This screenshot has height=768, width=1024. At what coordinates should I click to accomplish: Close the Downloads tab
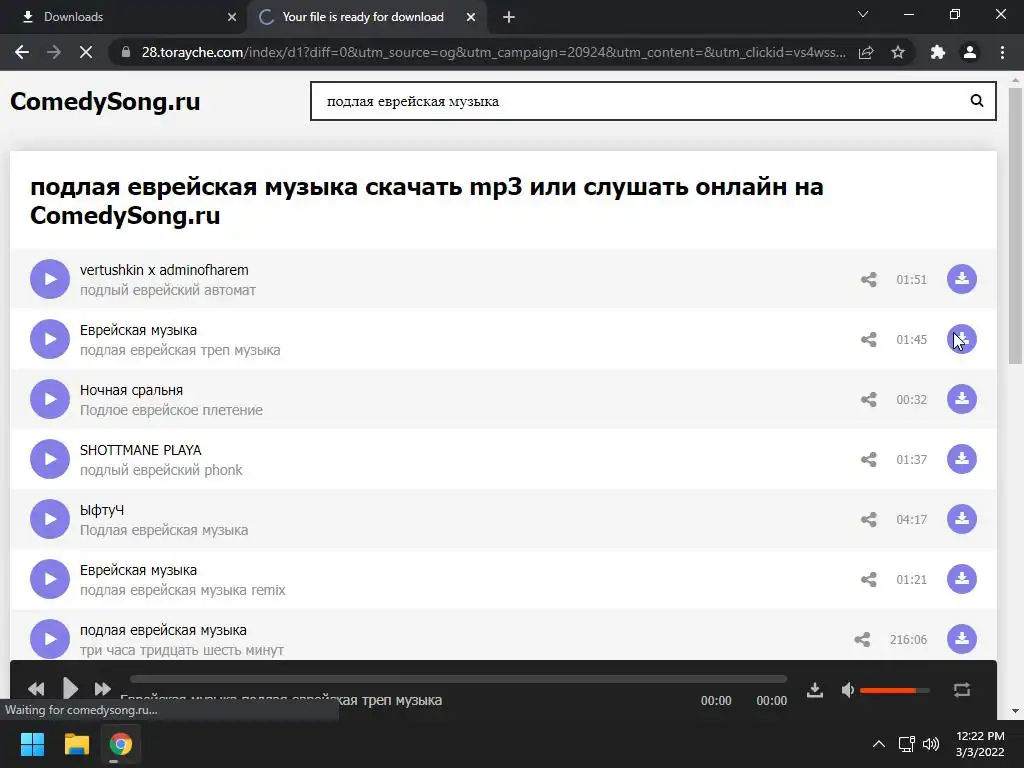[232, 17]
